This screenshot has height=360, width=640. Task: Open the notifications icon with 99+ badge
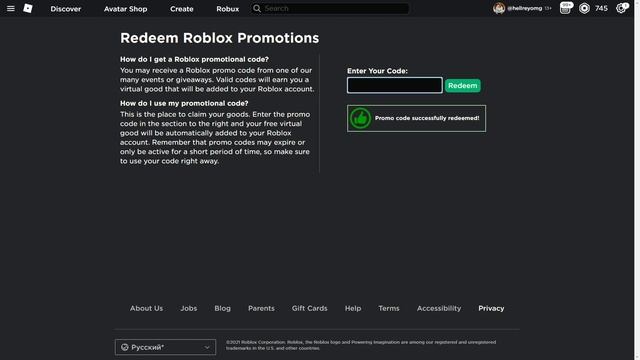click(566, 8)
